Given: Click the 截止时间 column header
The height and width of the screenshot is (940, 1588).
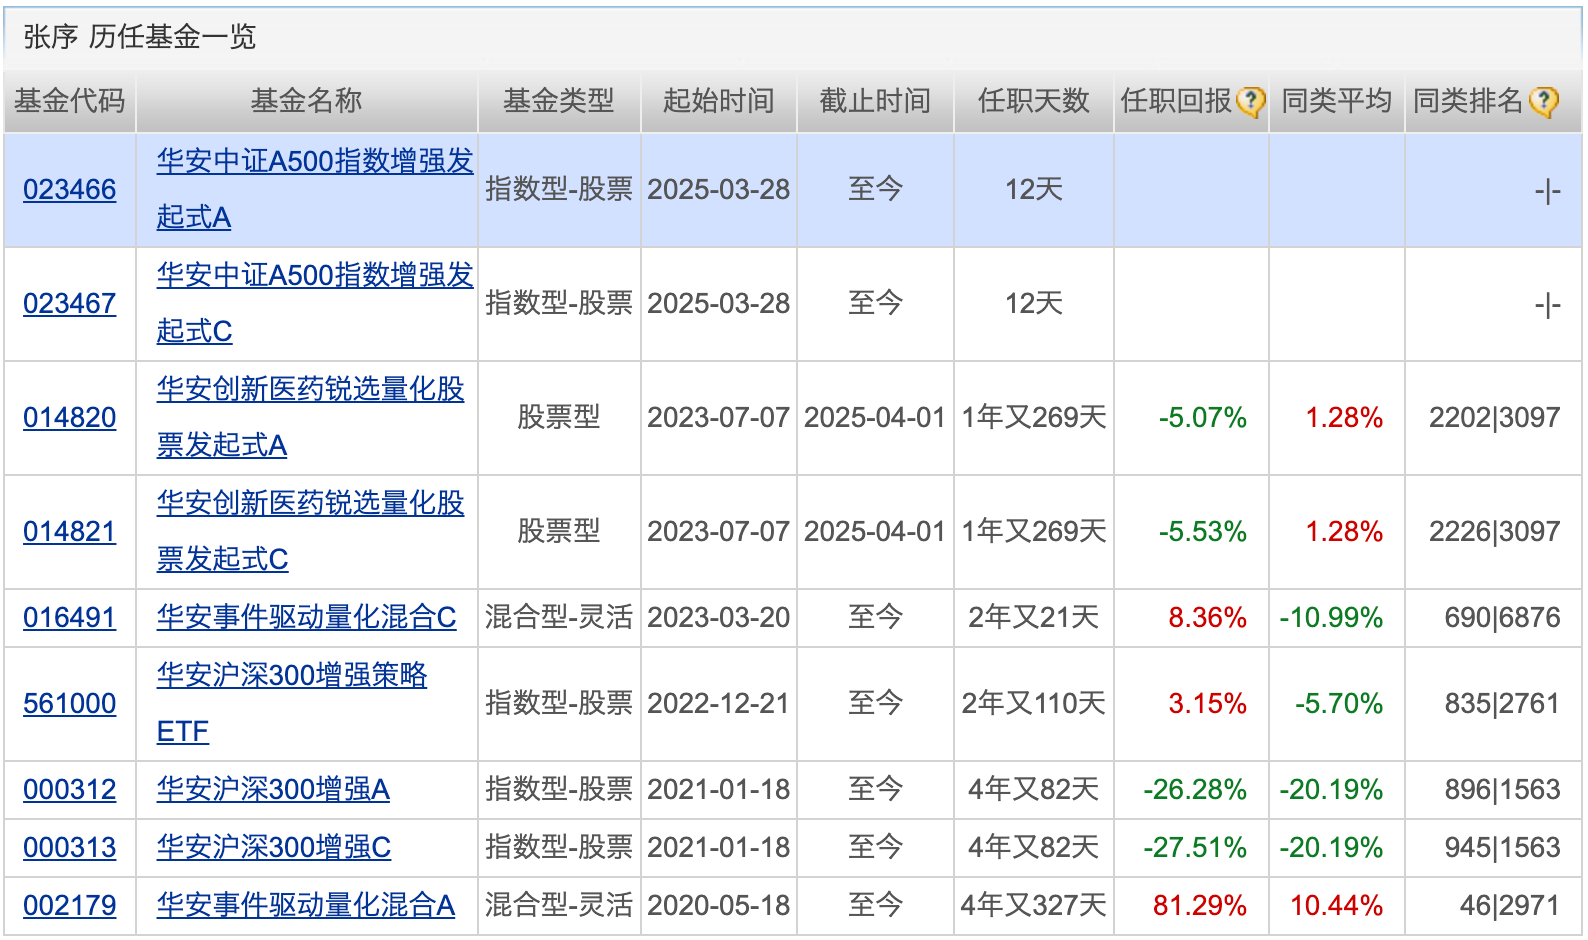Looking at the screenshot, I should coord(875,101).
